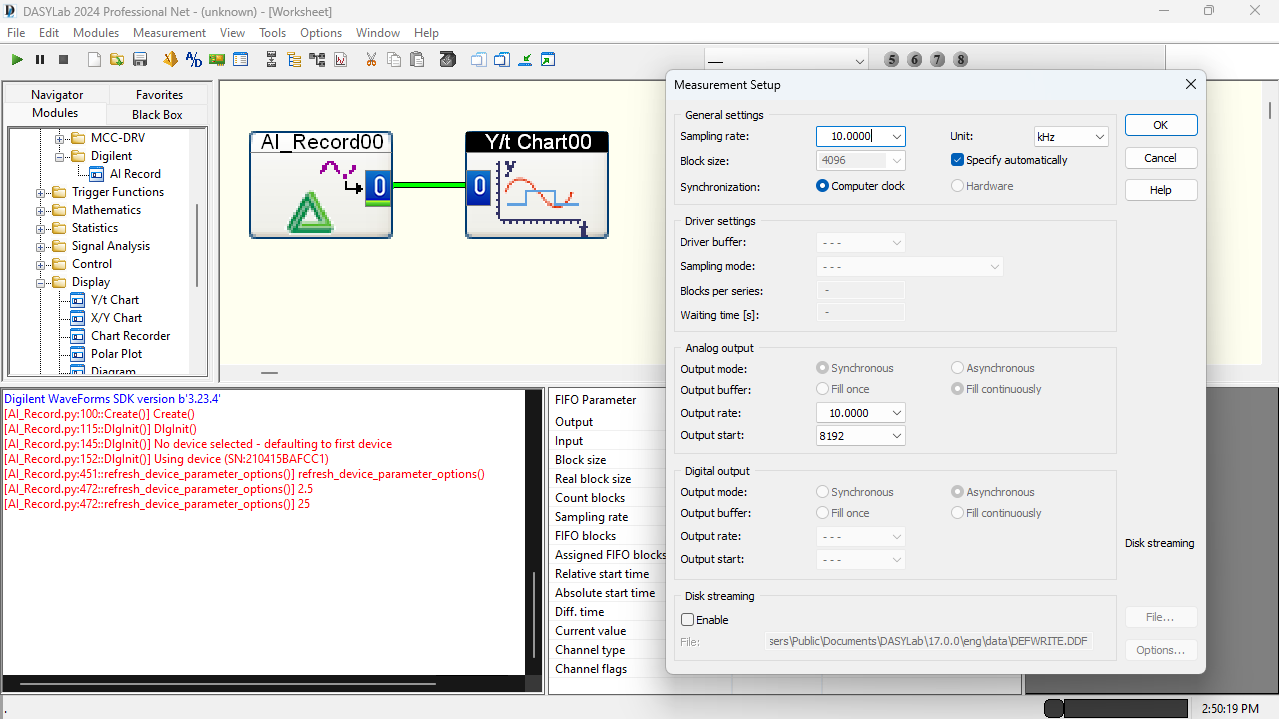Viewport: 1279px width, 719px height.
Task: Enable disk streaming with the Enable checkbox
Action: 687,619
